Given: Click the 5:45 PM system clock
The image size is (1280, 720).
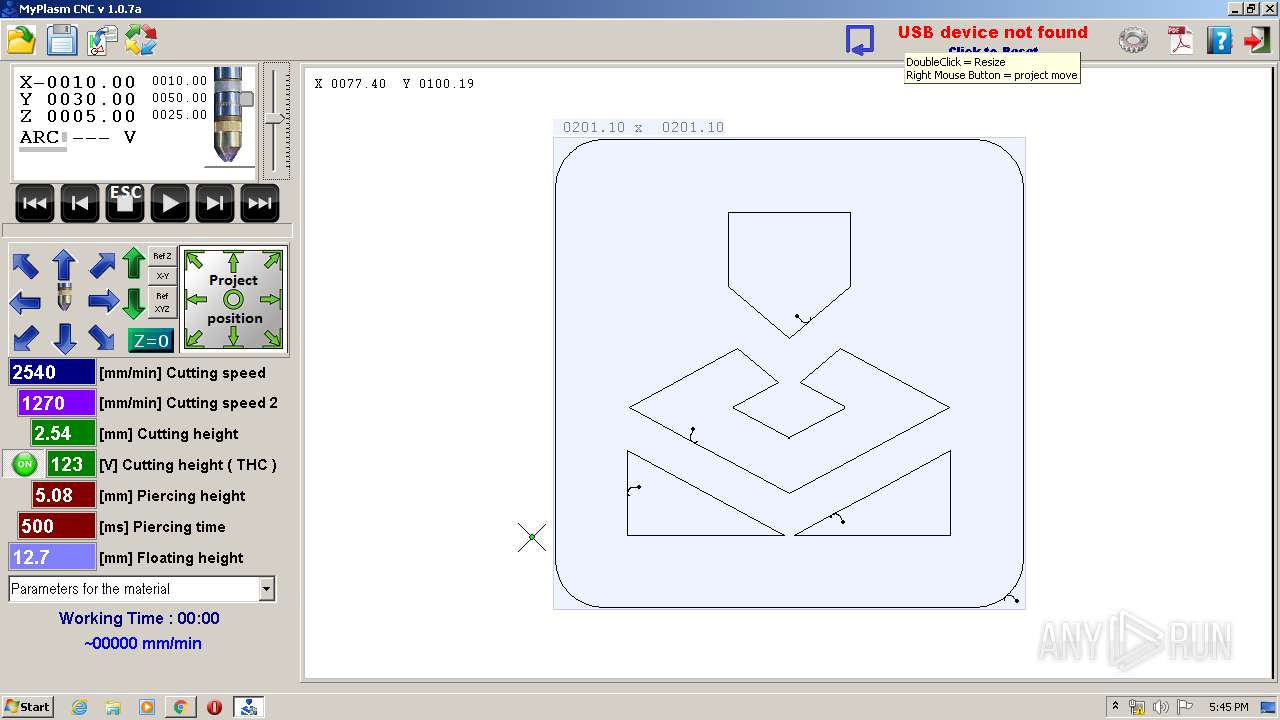Looking at the screenshot, I should pos(1228,707).
